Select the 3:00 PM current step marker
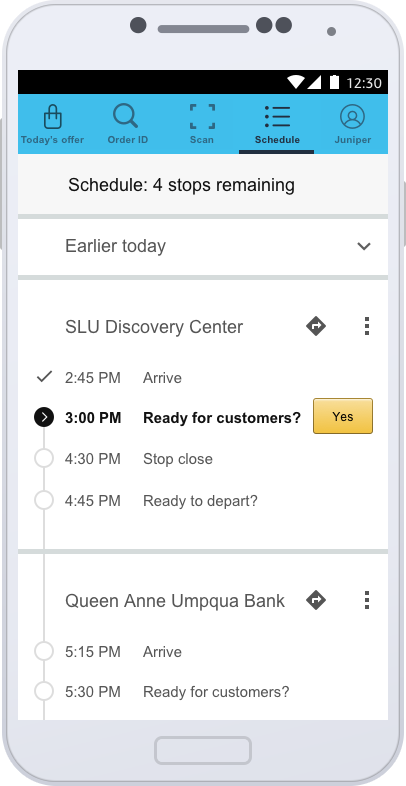The height and width of the screenshot is (786, 406). click(x=44, y=417)
